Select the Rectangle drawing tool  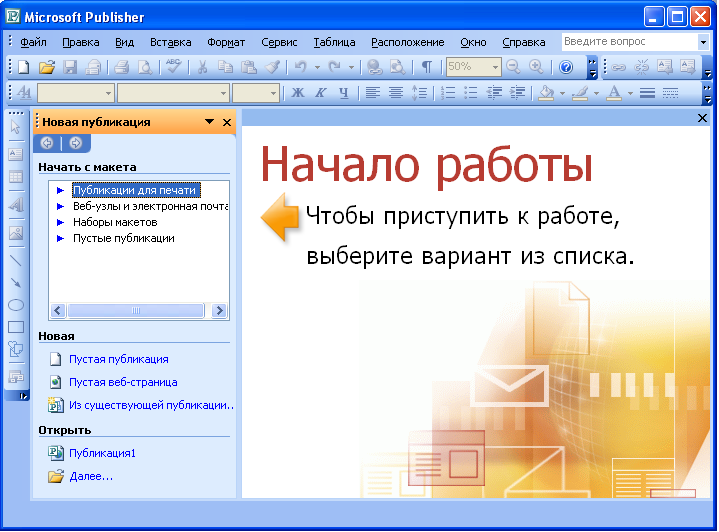click(x=16, y=327)
